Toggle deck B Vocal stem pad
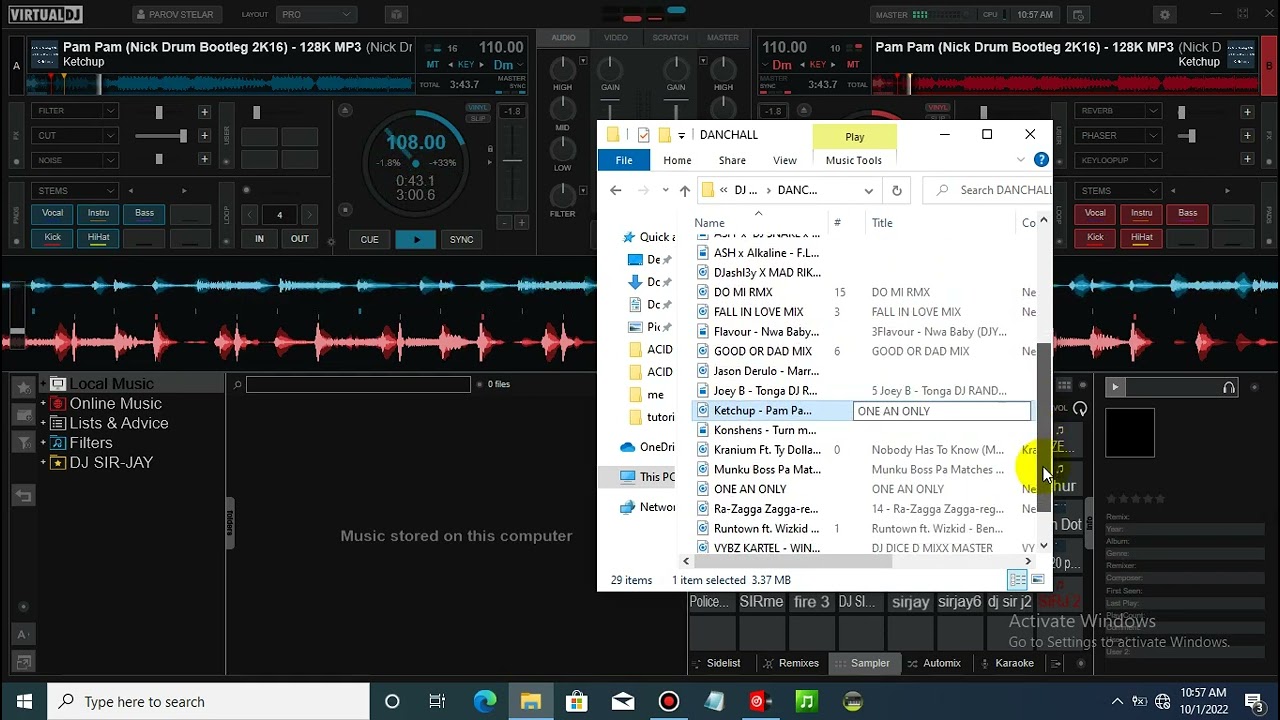 click(1095, 213)
